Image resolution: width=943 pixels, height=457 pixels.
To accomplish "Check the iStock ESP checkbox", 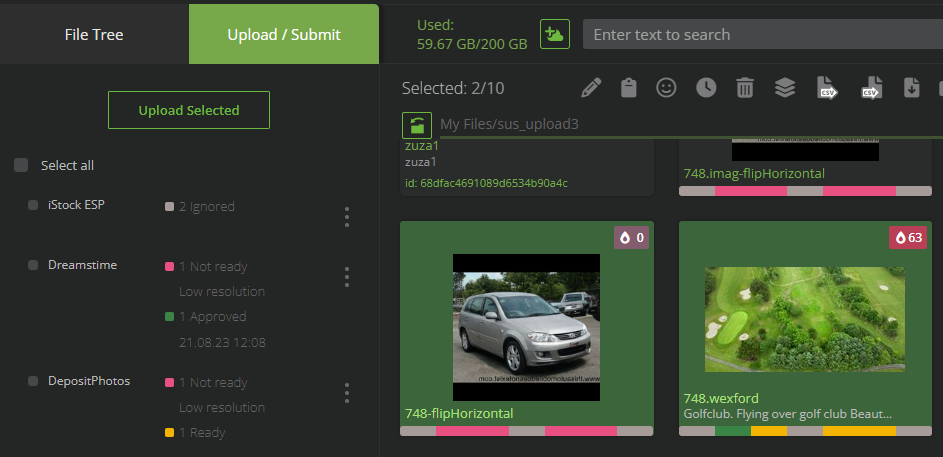I will (33, 205).
